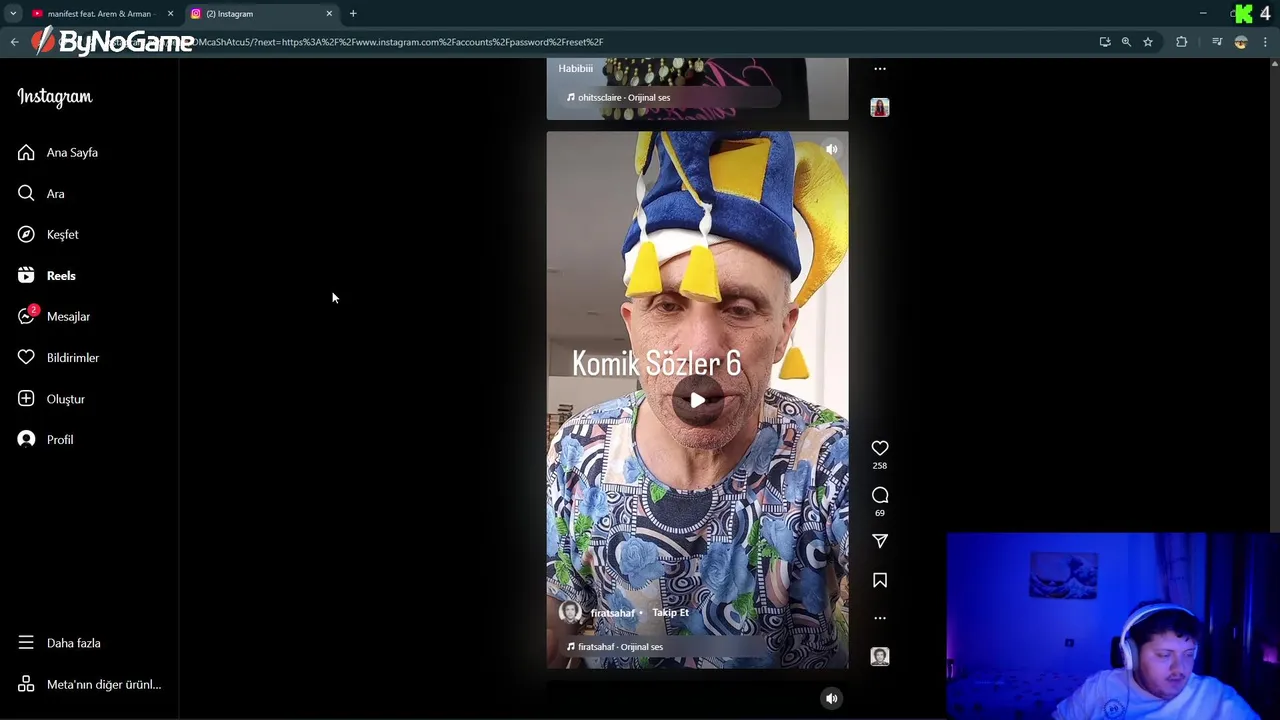Close the Instagram browser tab
1280x720 pixels.
[329, 14]
